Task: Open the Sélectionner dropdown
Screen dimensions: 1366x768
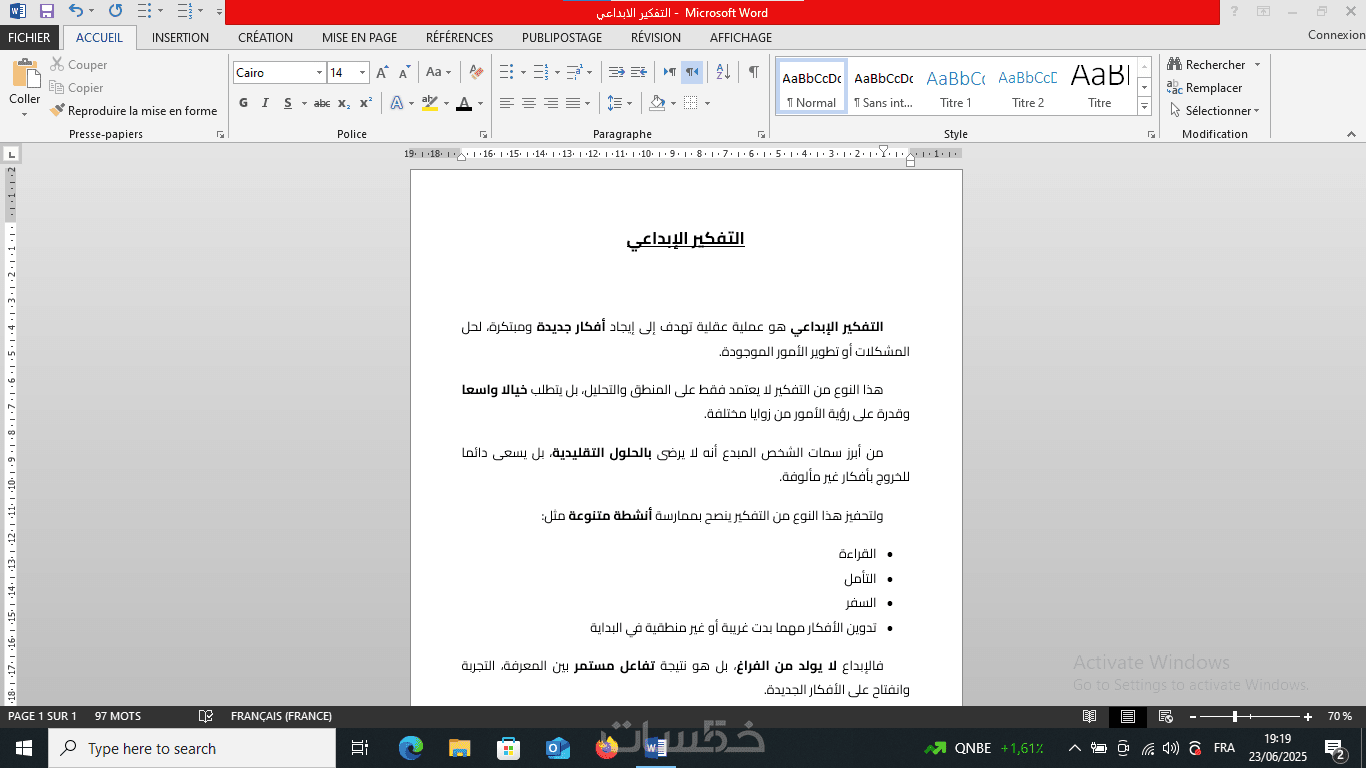Action: (1213, 111)
